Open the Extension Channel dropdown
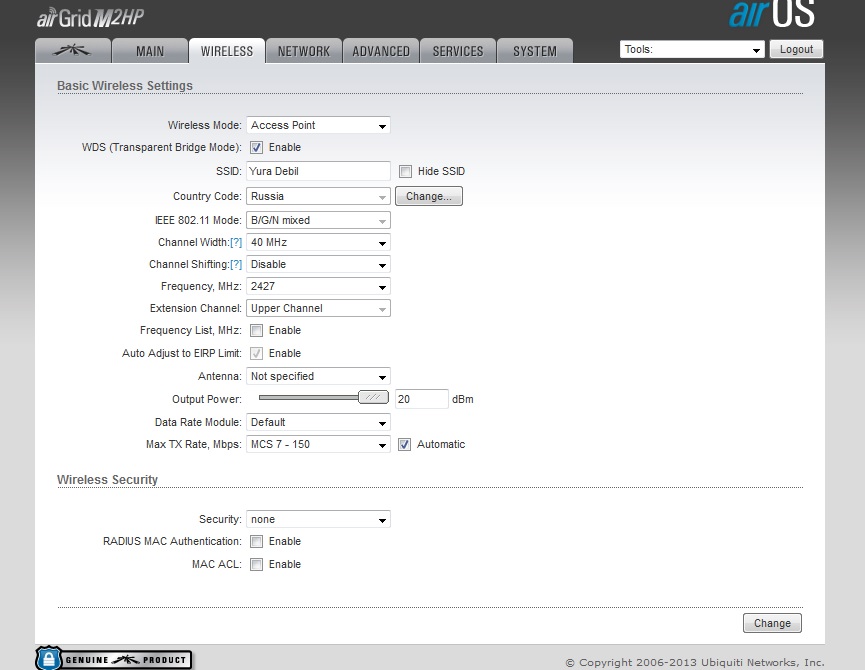865x670 pixels. click(x=318, y=308)
